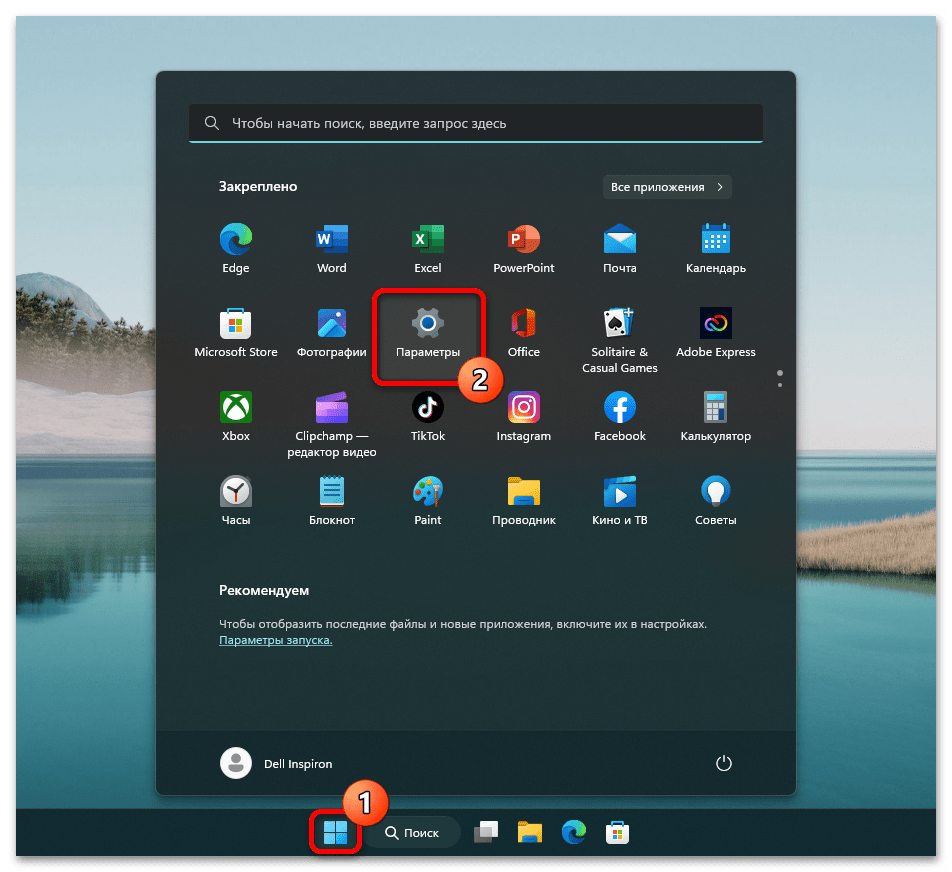Open the Edge pinned app

coord(236,248)
